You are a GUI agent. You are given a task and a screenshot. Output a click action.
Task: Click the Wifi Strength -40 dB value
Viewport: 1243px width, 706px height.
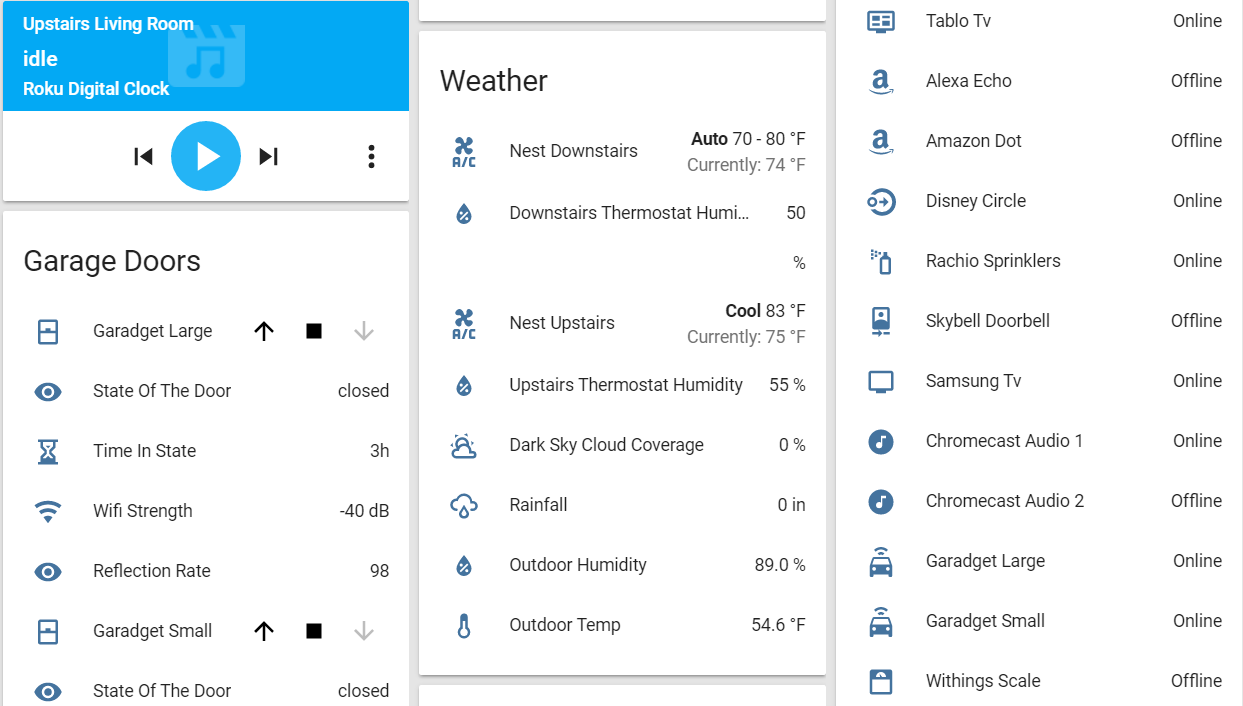pos(364,511)
